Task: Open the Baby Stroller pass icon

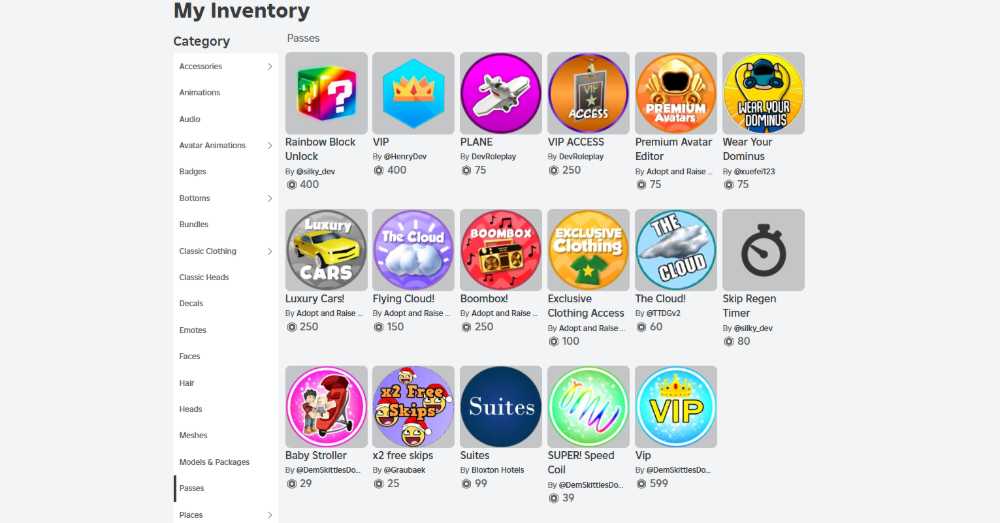Action: tap(326, 406)
